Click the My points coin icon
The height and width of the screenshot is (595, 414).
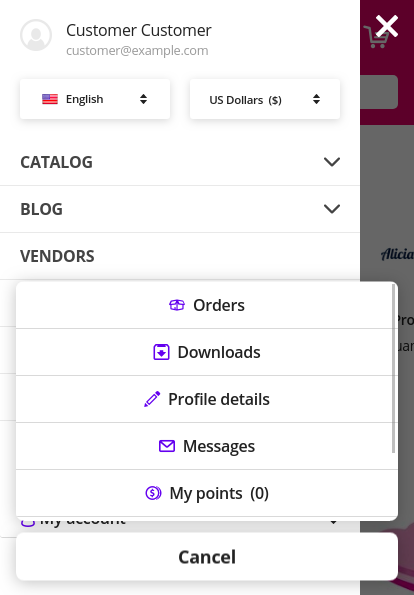click(x=153, y=493)
